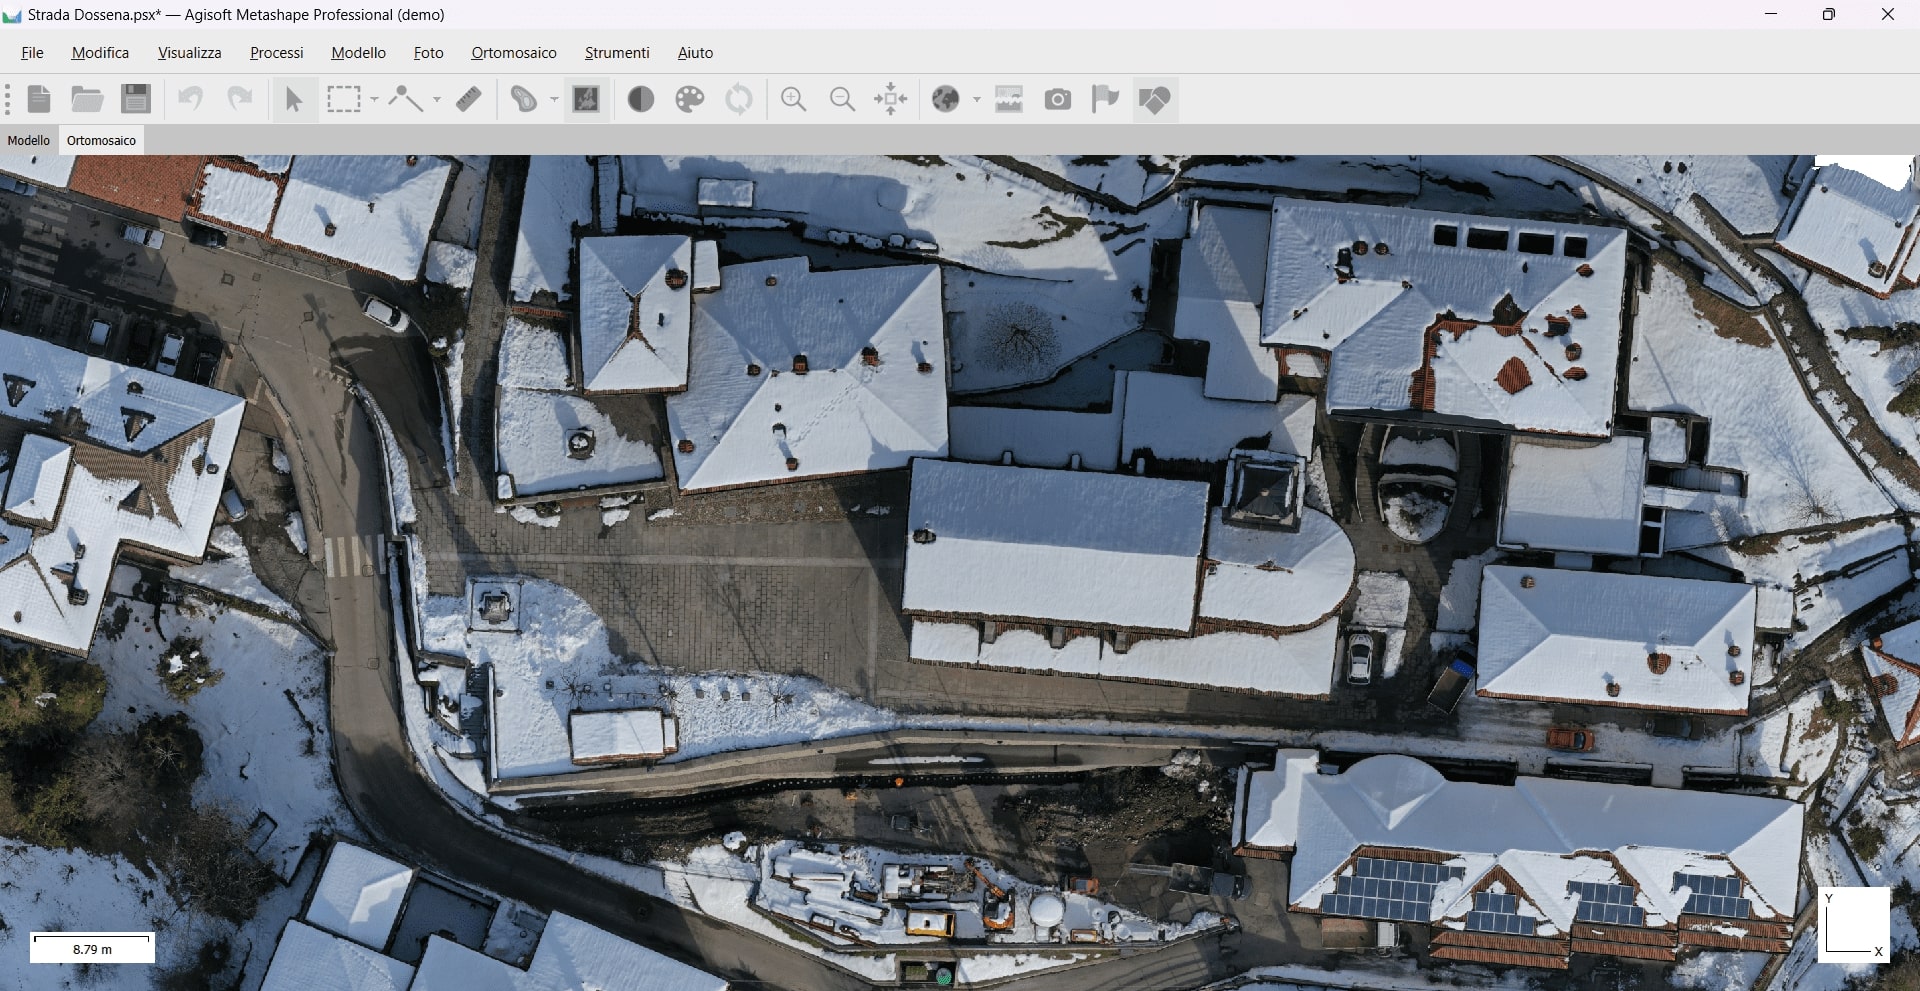Open a project with the folder icon
This screenshot has height=991, width=1920.
(x=87, y=99)
